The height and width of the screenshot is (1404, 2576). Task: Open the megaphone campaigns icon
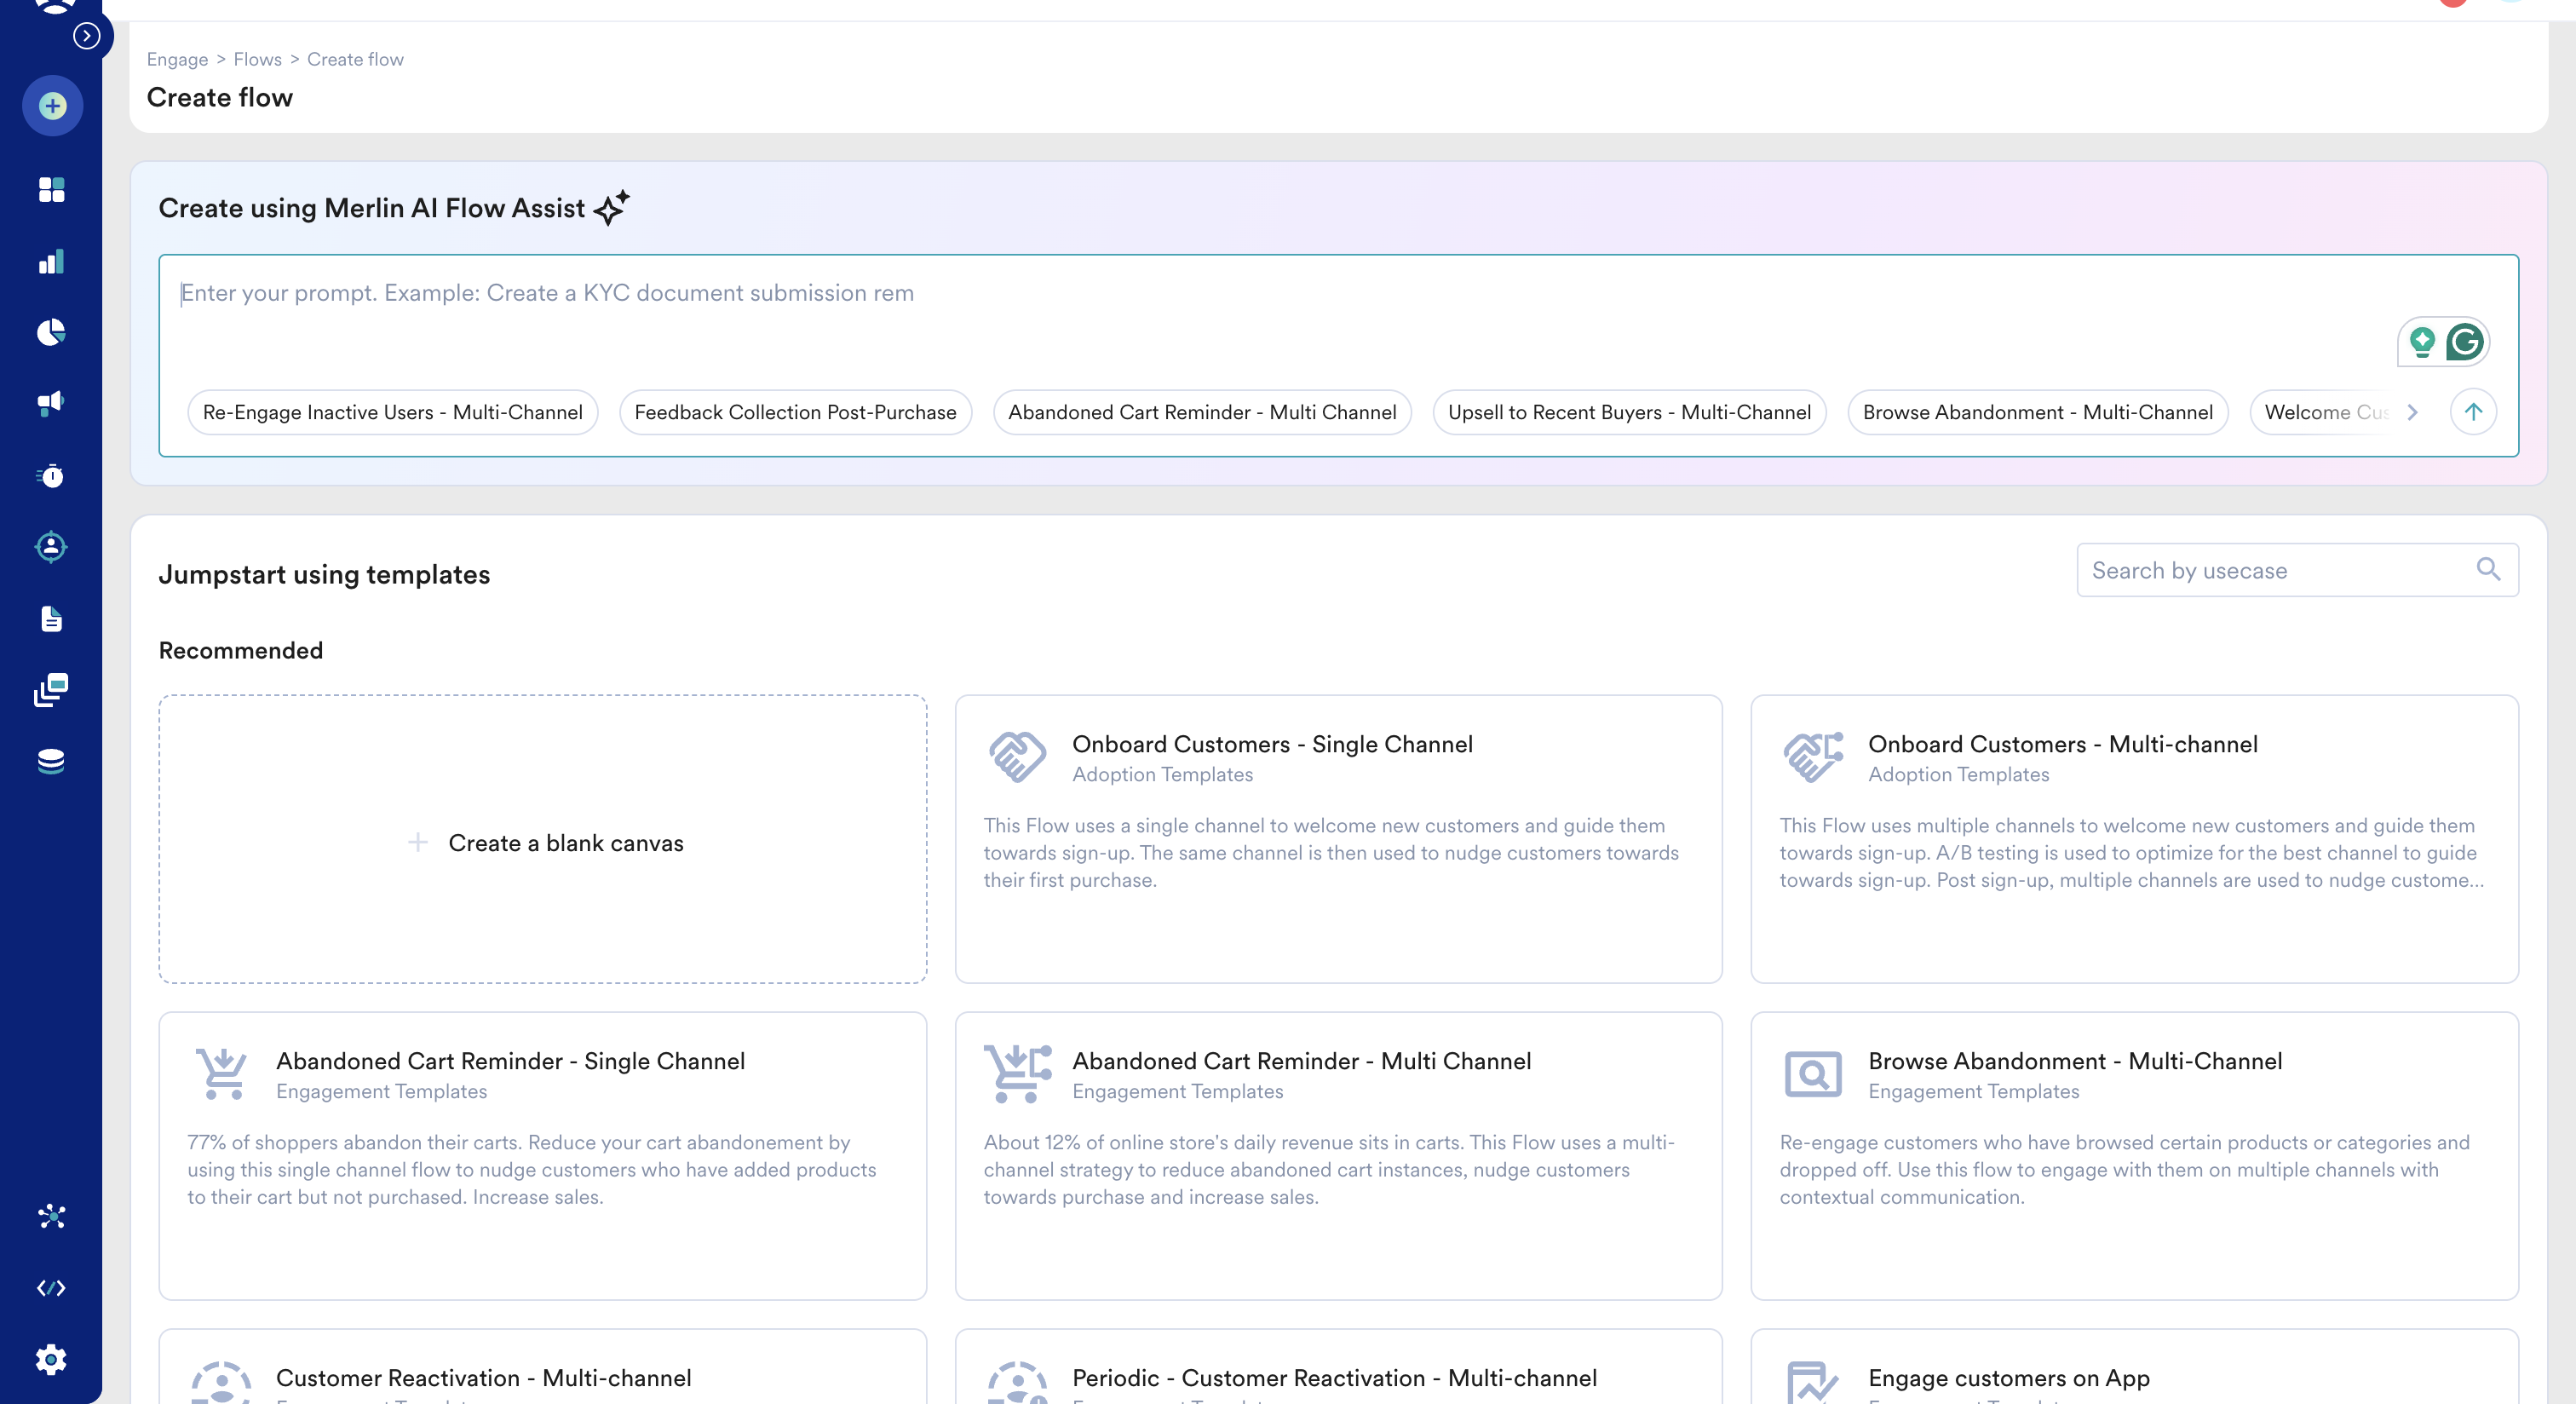pyautogui.click(x=51, y=403)
